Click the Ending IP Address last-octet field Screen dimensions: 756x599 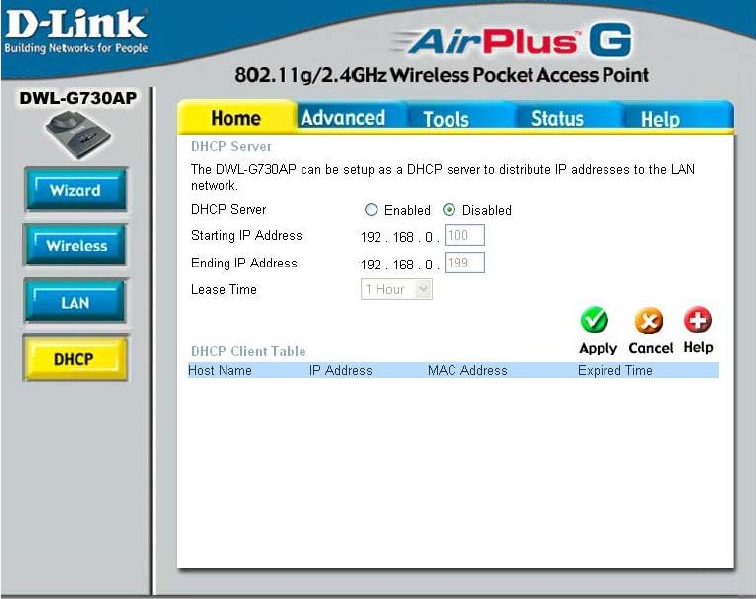(x=464, y=262)
